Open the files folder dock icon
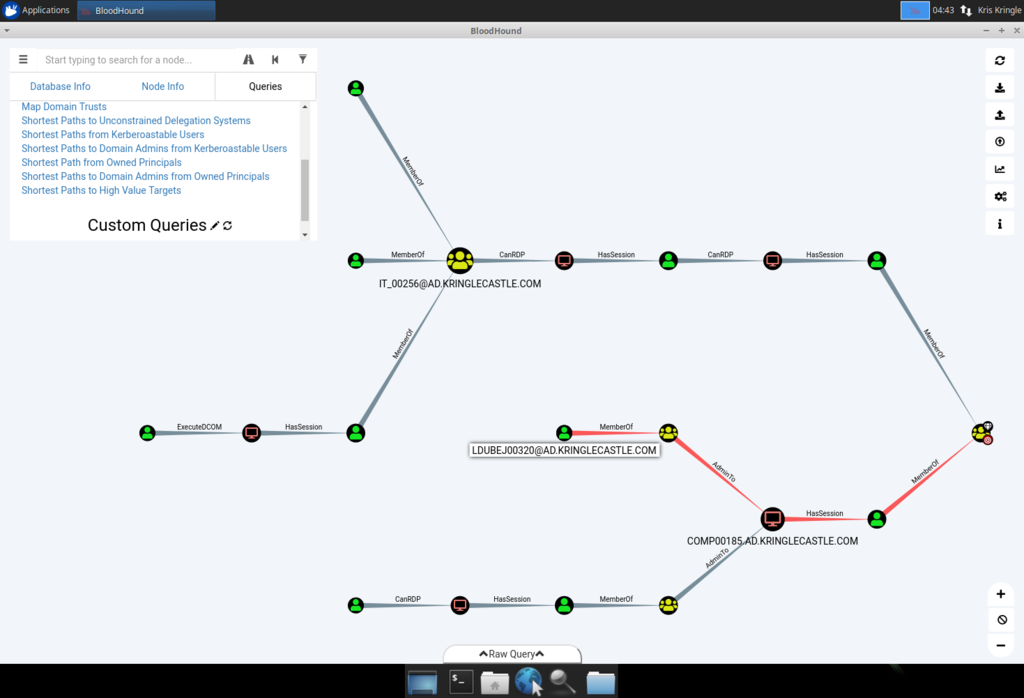This screenshot has width=1024, height=698. (x=600, y=682)
